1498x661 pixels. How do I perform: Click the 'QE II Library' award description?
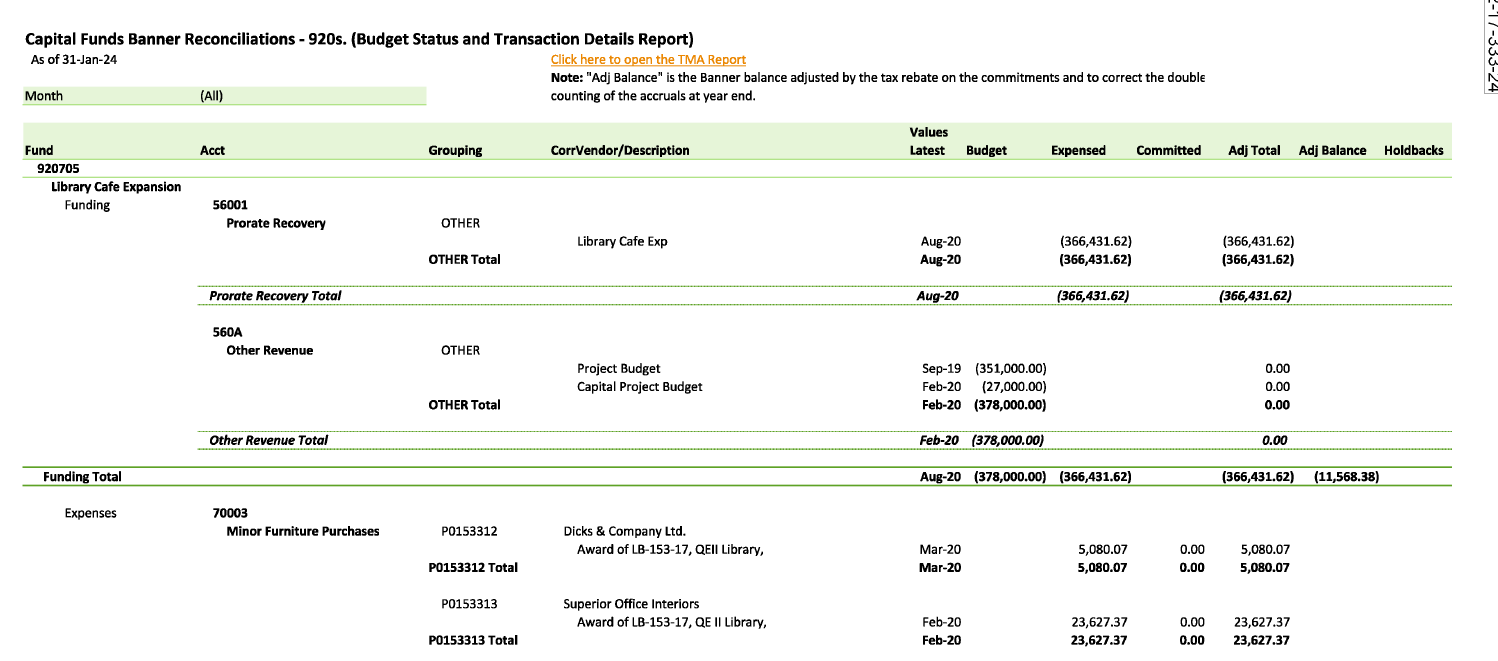672,622
